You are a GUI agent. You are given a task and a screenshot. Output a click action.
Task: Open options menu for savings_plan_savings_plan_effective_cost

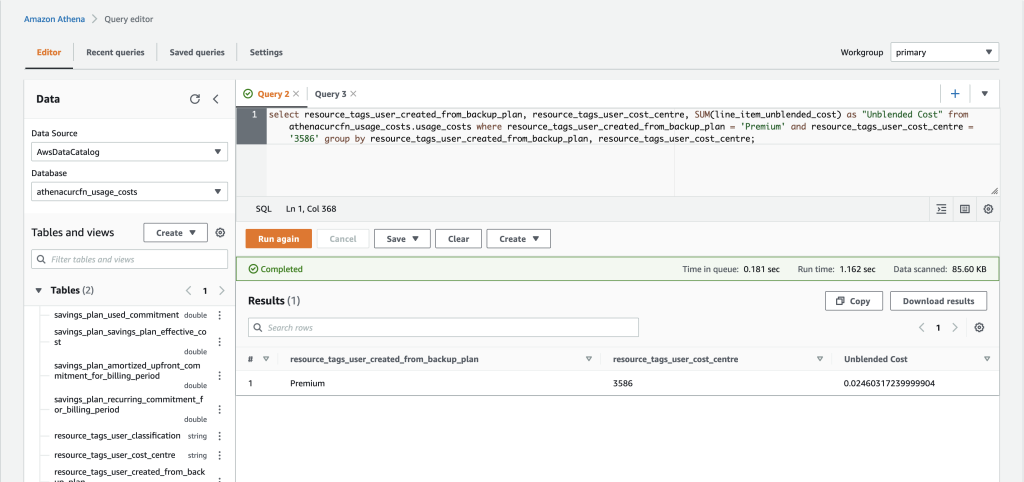(219, 342)
